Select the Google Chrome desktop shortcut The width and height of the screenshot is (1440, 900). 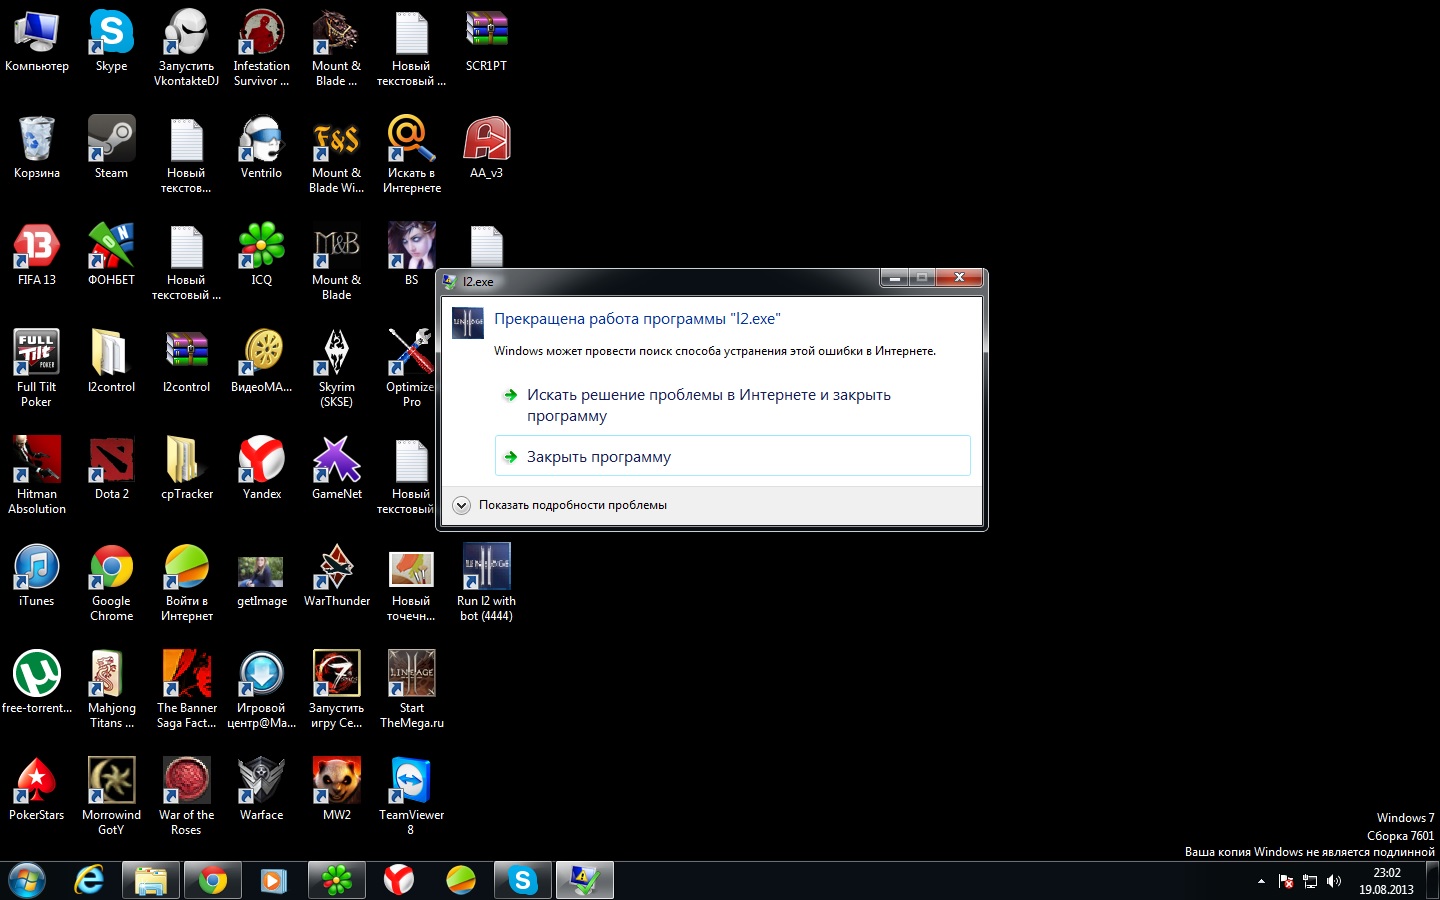(111, 584)
